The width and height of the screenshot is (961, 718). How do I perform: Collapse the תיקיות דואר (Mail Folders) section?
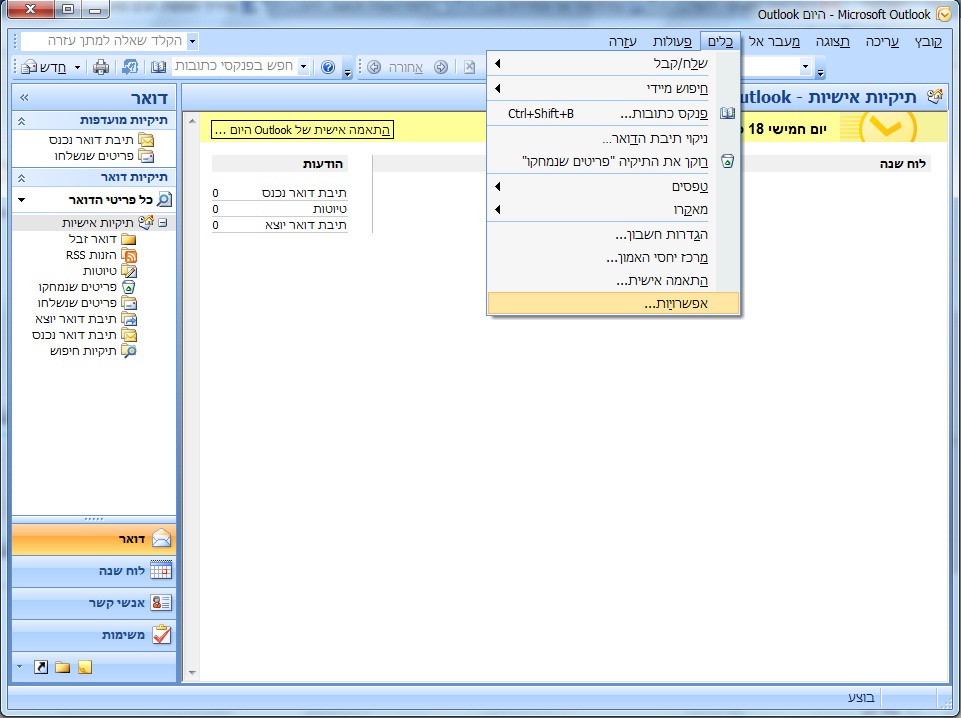click(x=21, y=178)
